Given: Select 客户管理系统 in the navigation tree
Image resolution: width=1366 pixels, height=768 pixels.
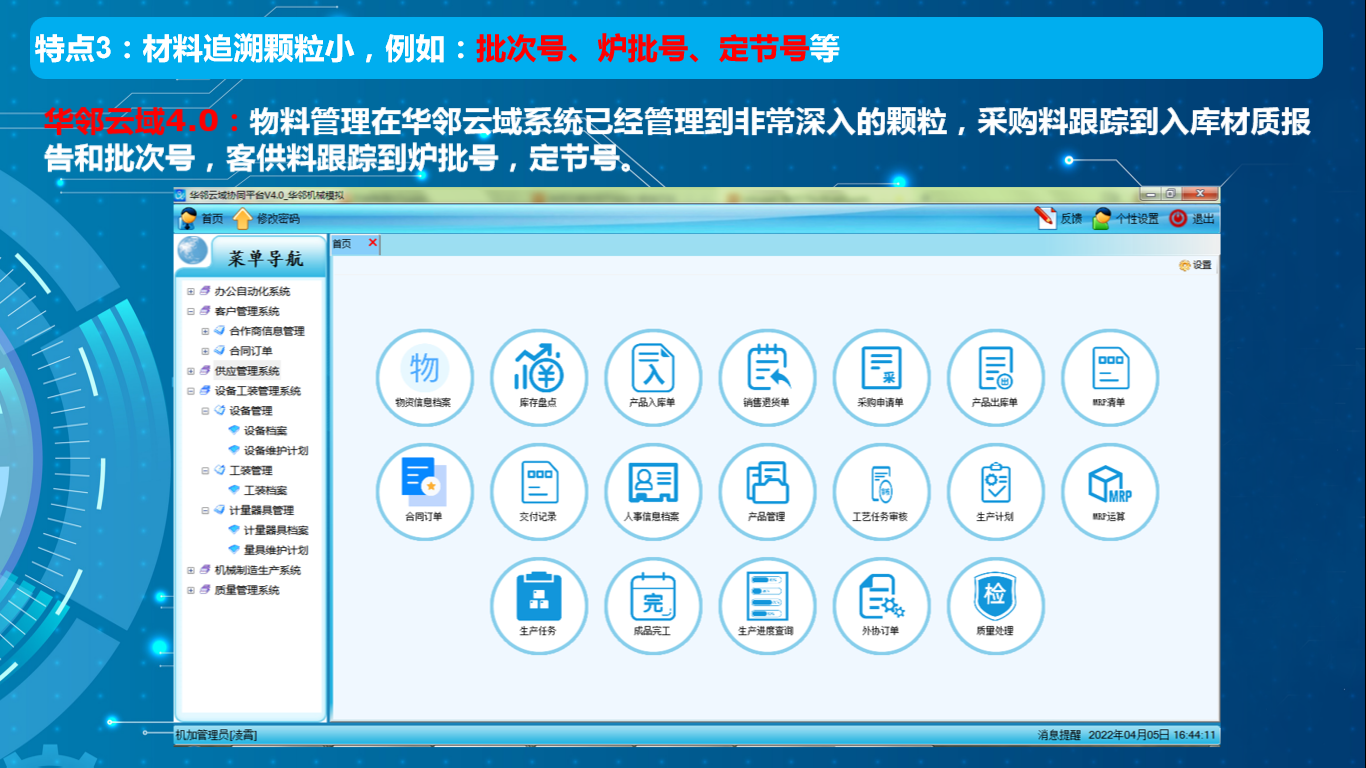Looking at the screenshot, I should 247,312.
